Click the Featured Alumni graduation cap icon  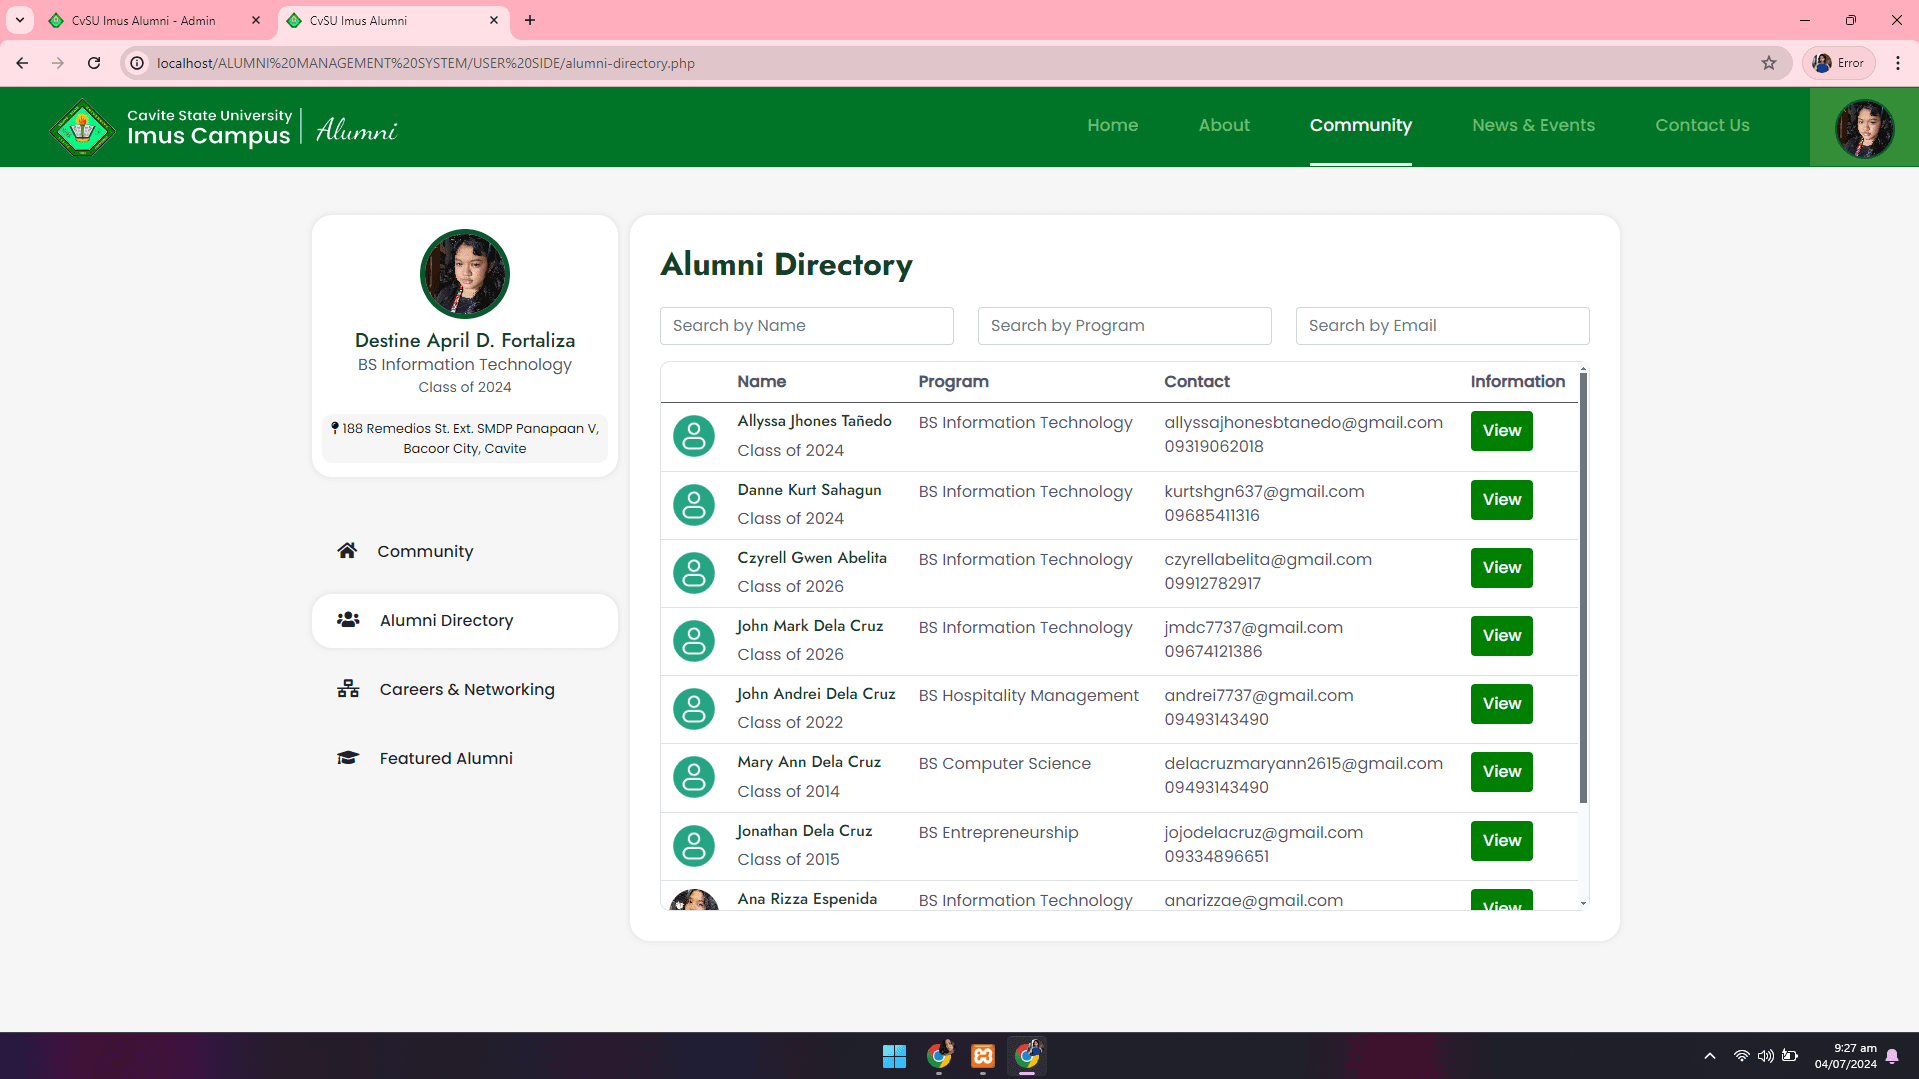[x=347, y=758]
